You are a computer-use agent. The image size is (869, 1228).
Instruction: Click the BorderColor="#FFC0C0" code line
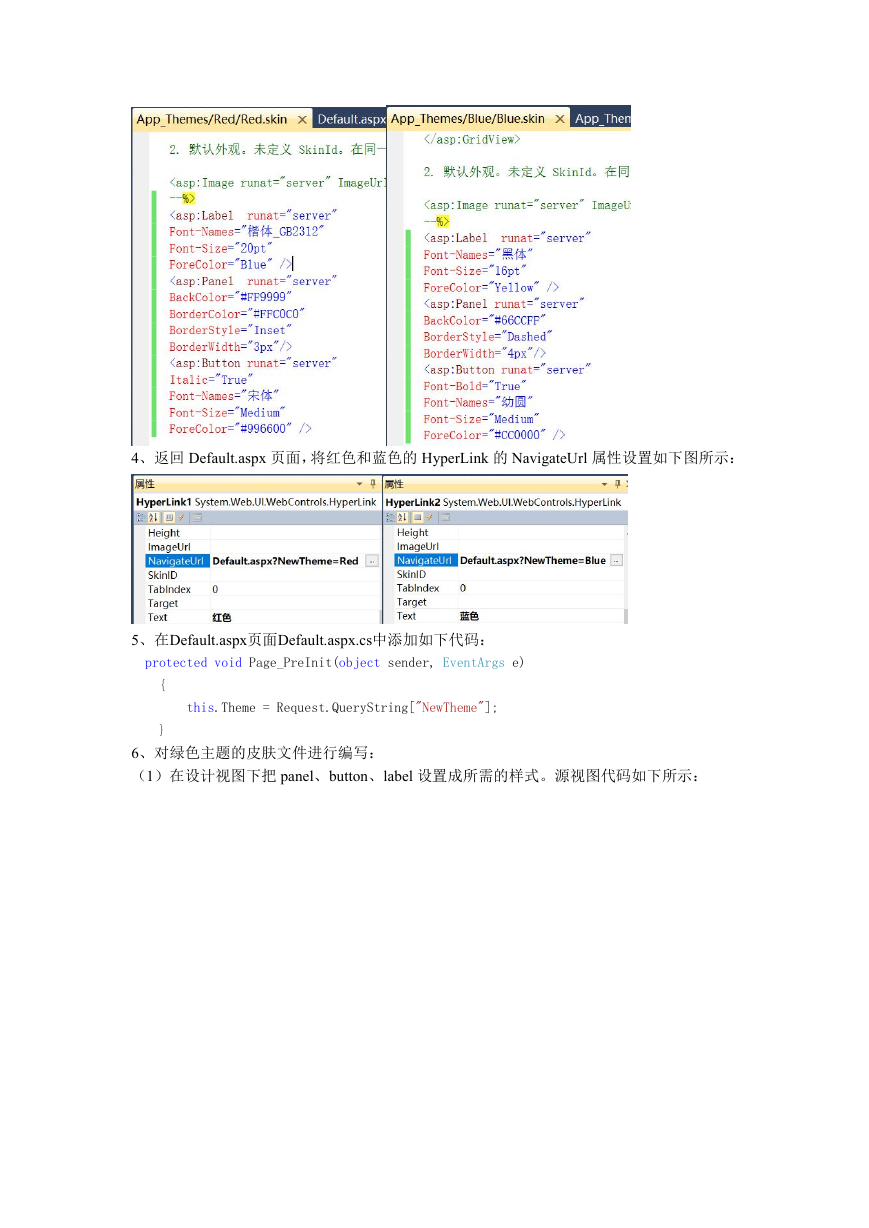pos(237,313)
